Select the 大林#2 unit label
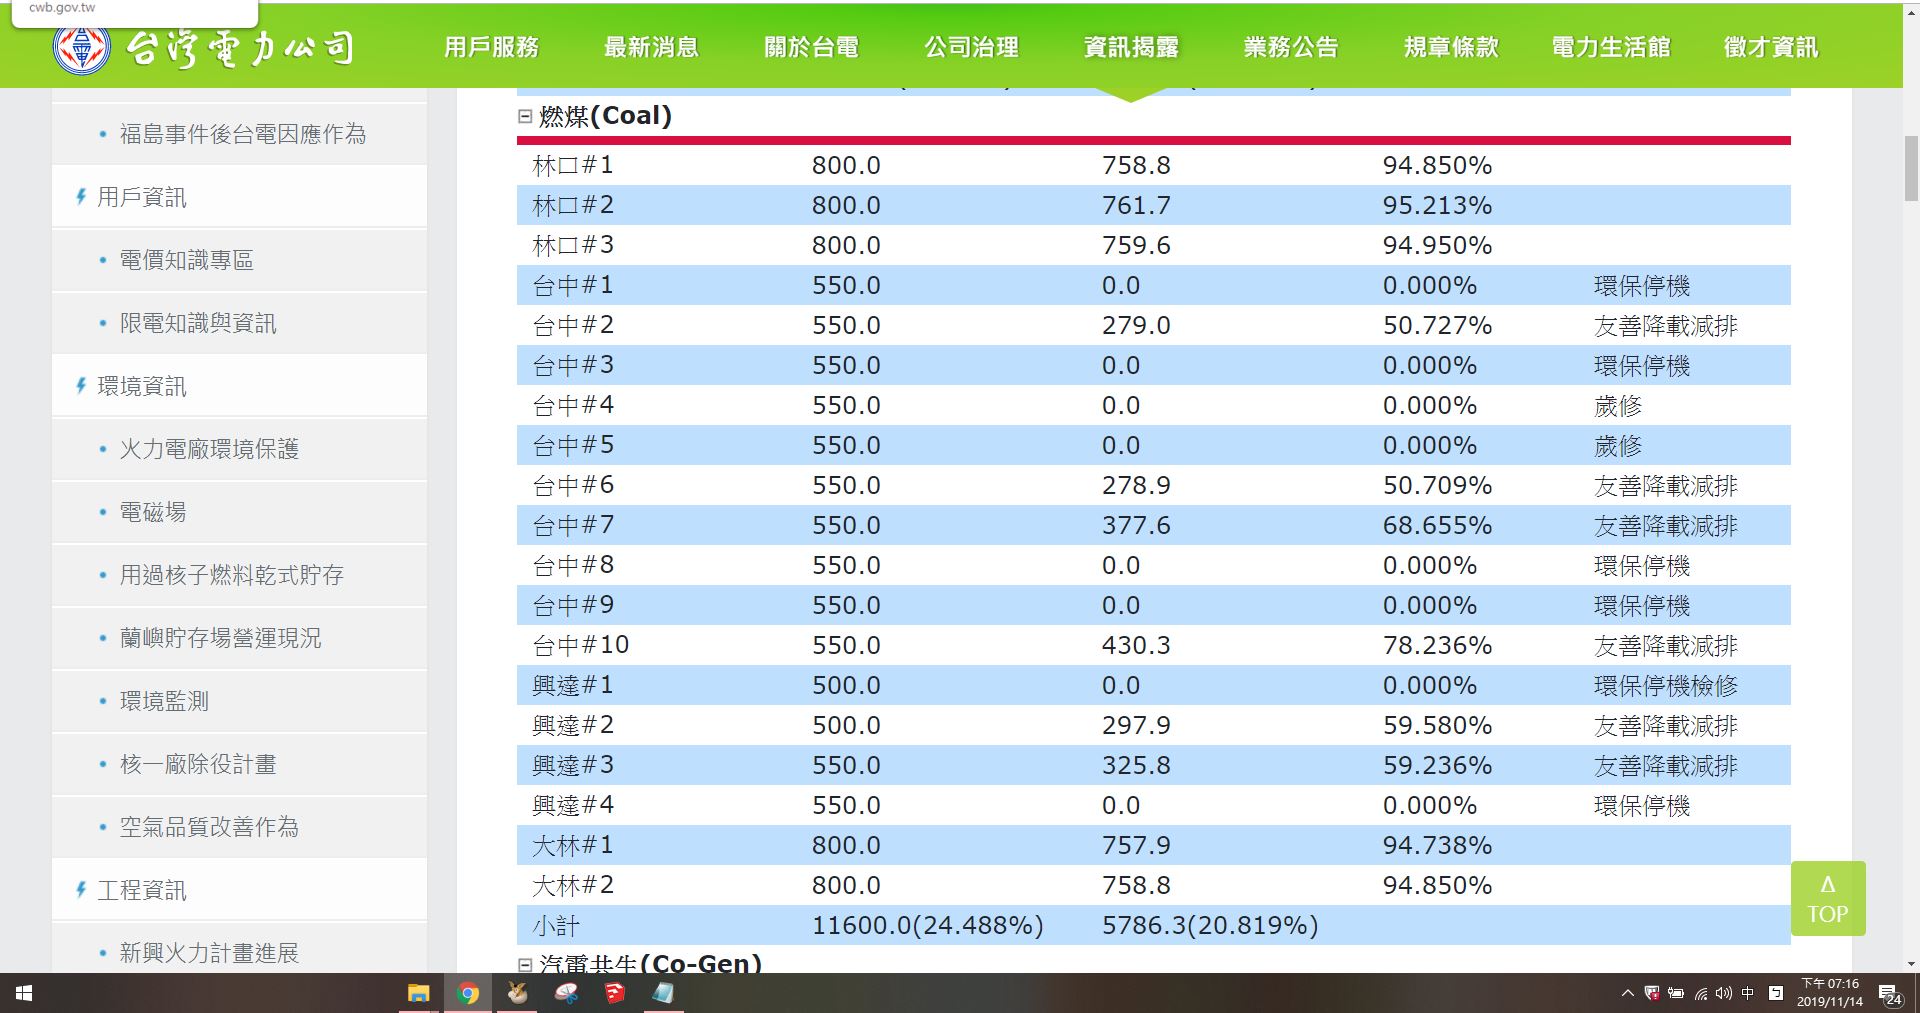This screenshot has width=1920, height=1013. tap(573, 885)
